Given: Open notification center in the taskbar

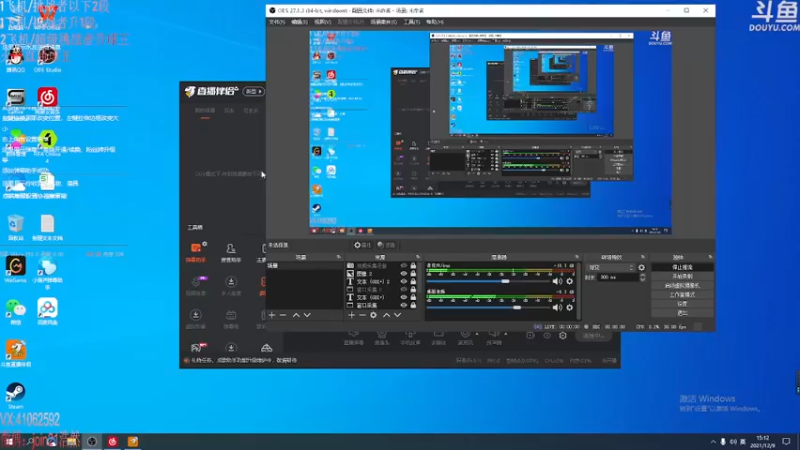Looking at the screenshot, I should click(x=786, y=441).
